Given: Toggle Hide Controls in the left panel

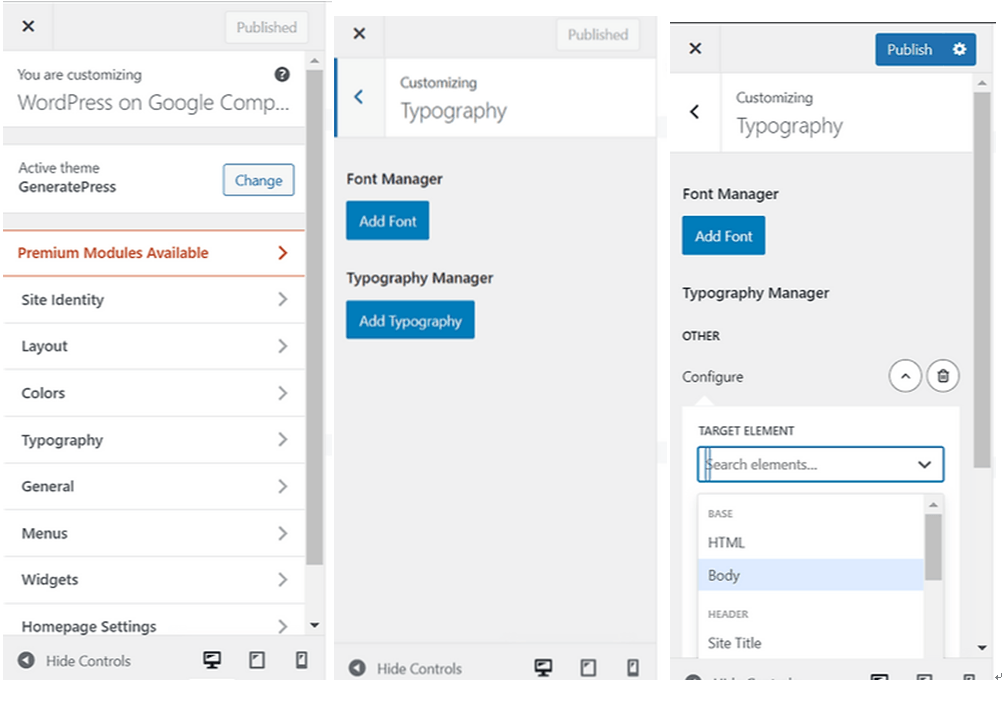Looking at the screenshot, I should point(75,661).
